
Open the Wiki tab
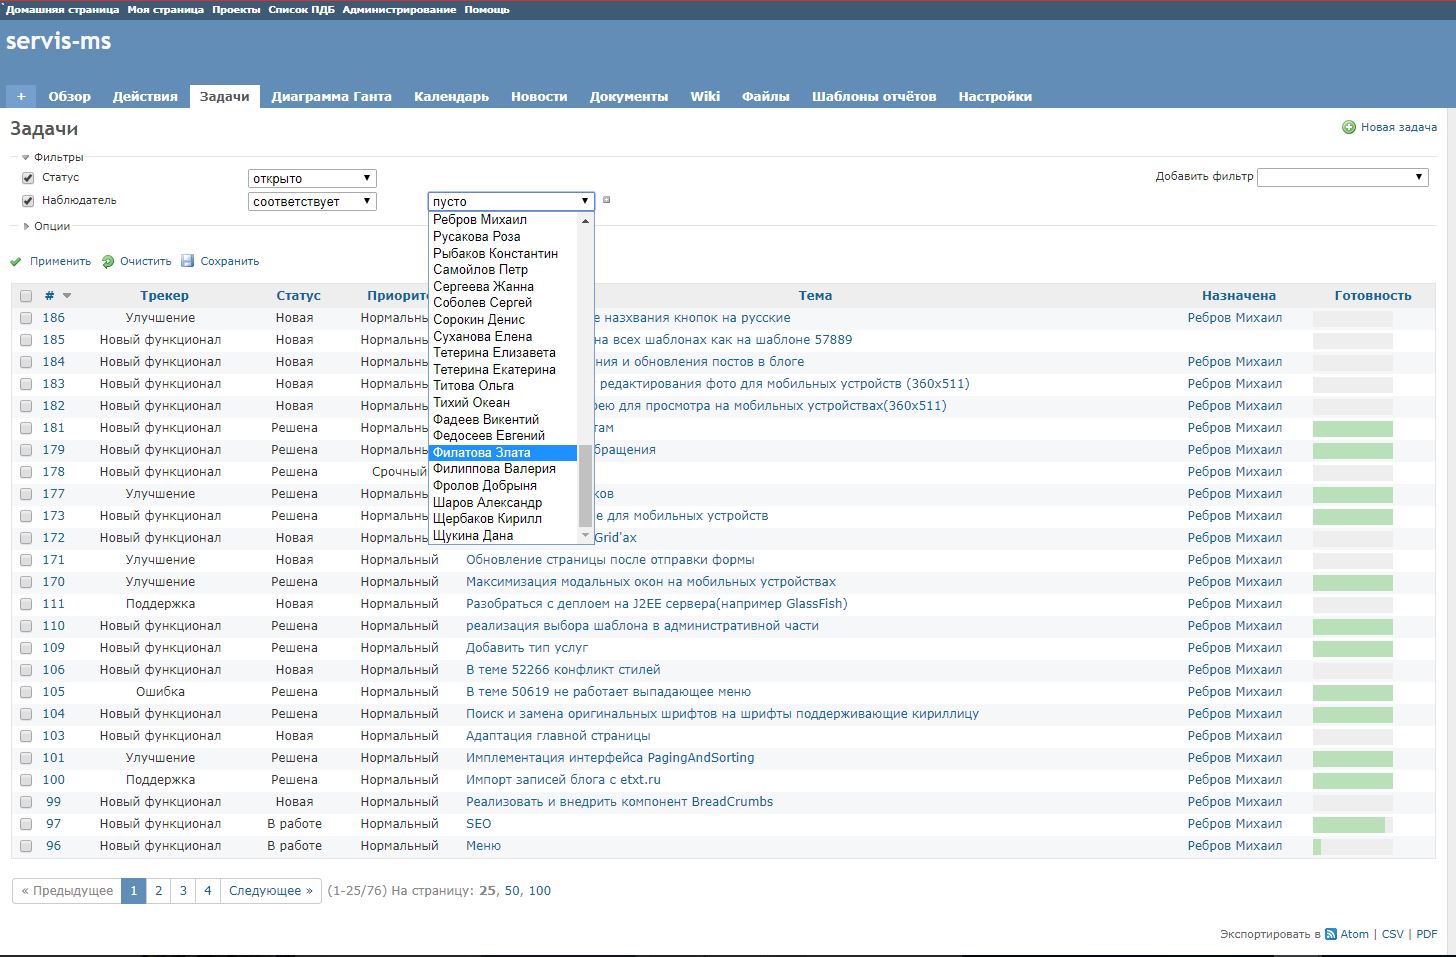[x=704, y=96]
